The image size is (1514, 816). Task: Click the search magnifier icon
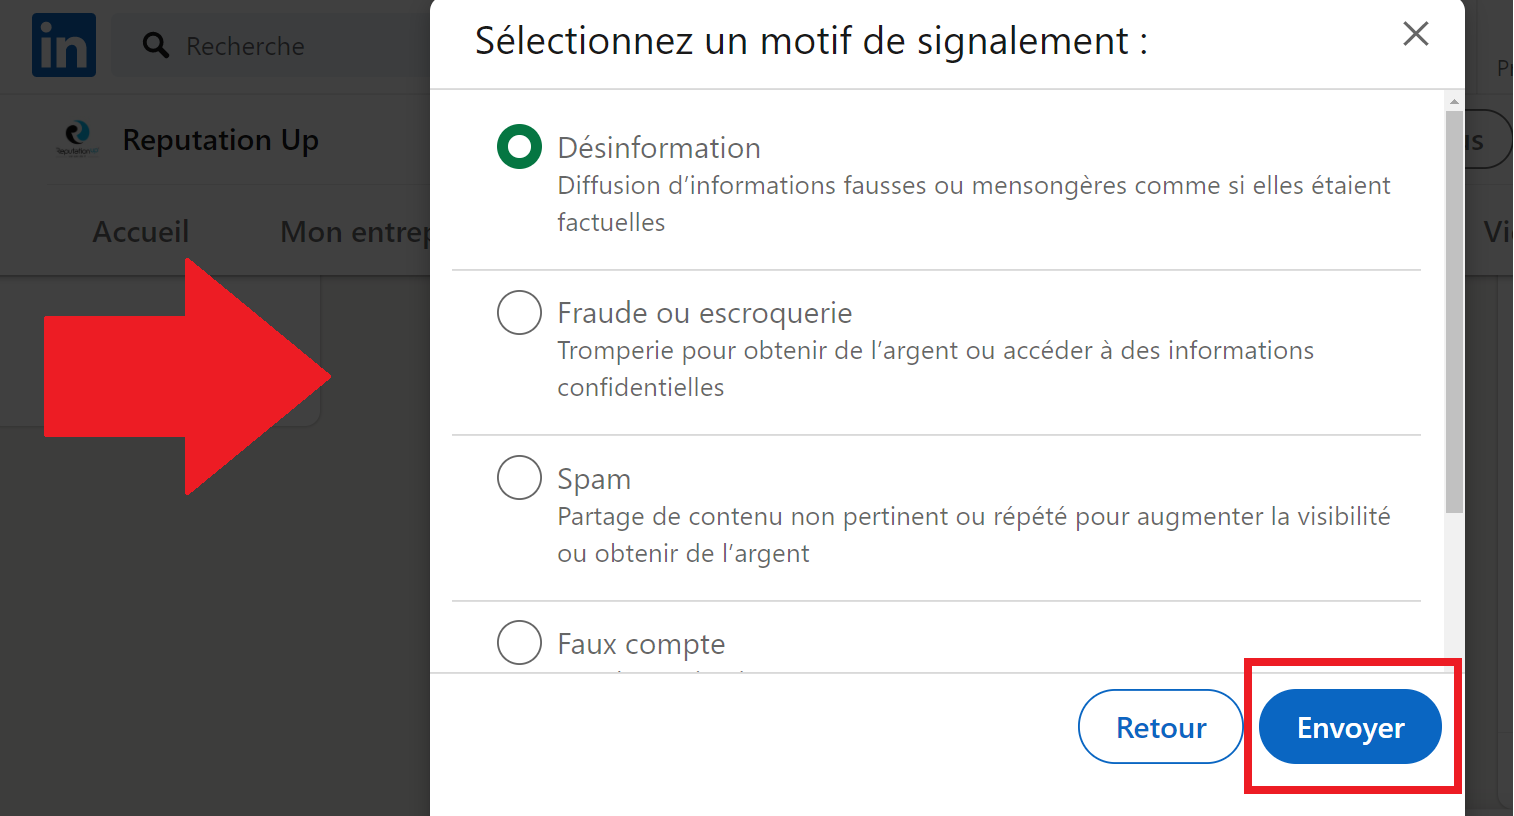155,45
